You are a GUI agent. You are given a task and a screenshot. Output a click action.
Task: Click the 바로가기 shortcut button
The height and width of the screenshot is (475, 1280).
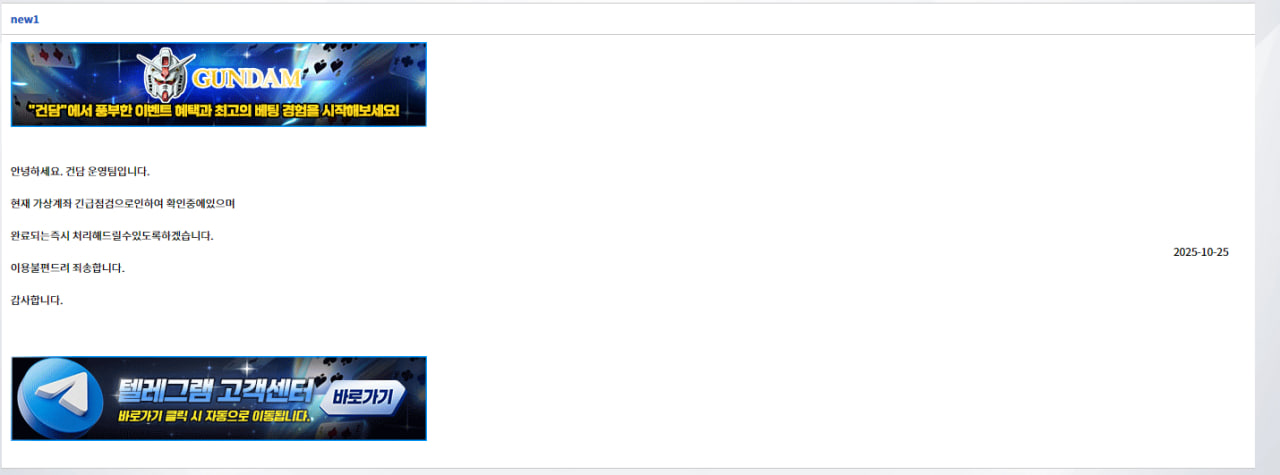point(362,397)
